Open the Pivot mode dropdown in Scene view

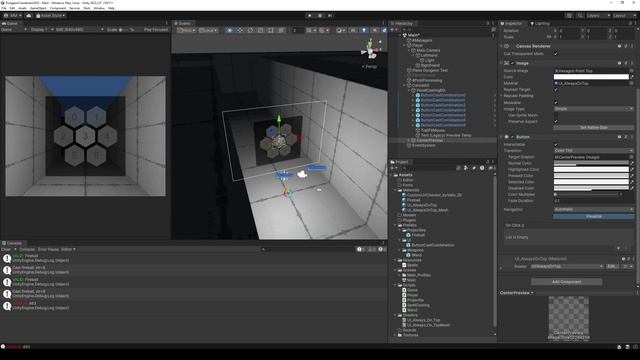pyautogui.click(x=186, y=30)
